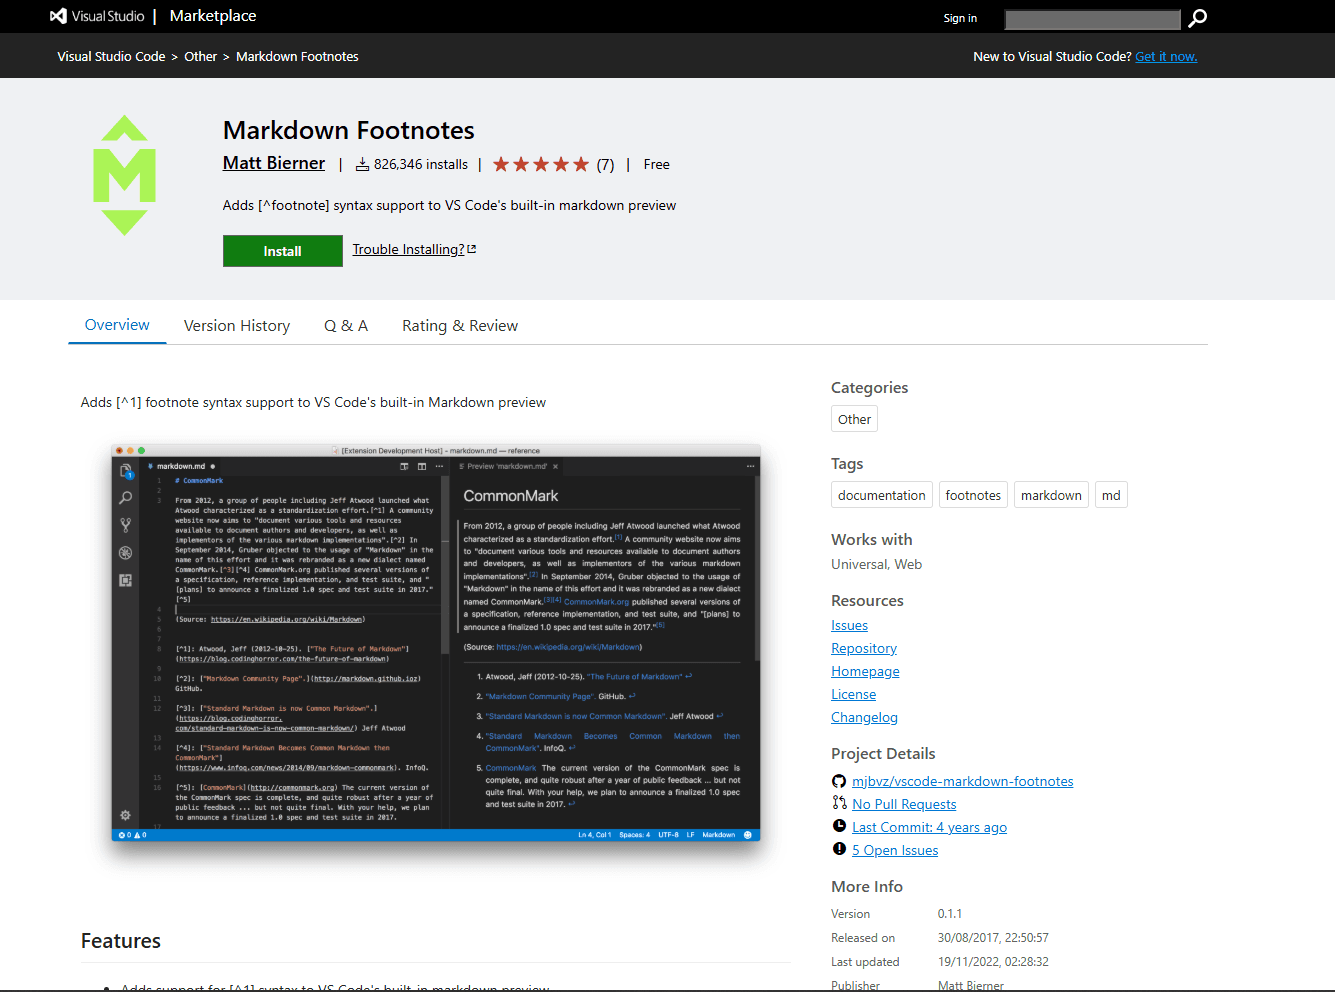Open the Trouble Installing link

[408, 249]
